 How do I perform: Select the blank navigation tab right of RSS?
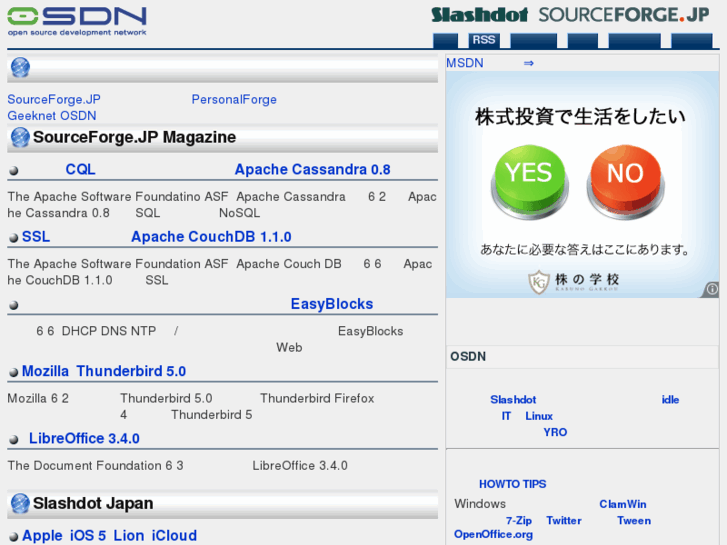coord(533,40)
